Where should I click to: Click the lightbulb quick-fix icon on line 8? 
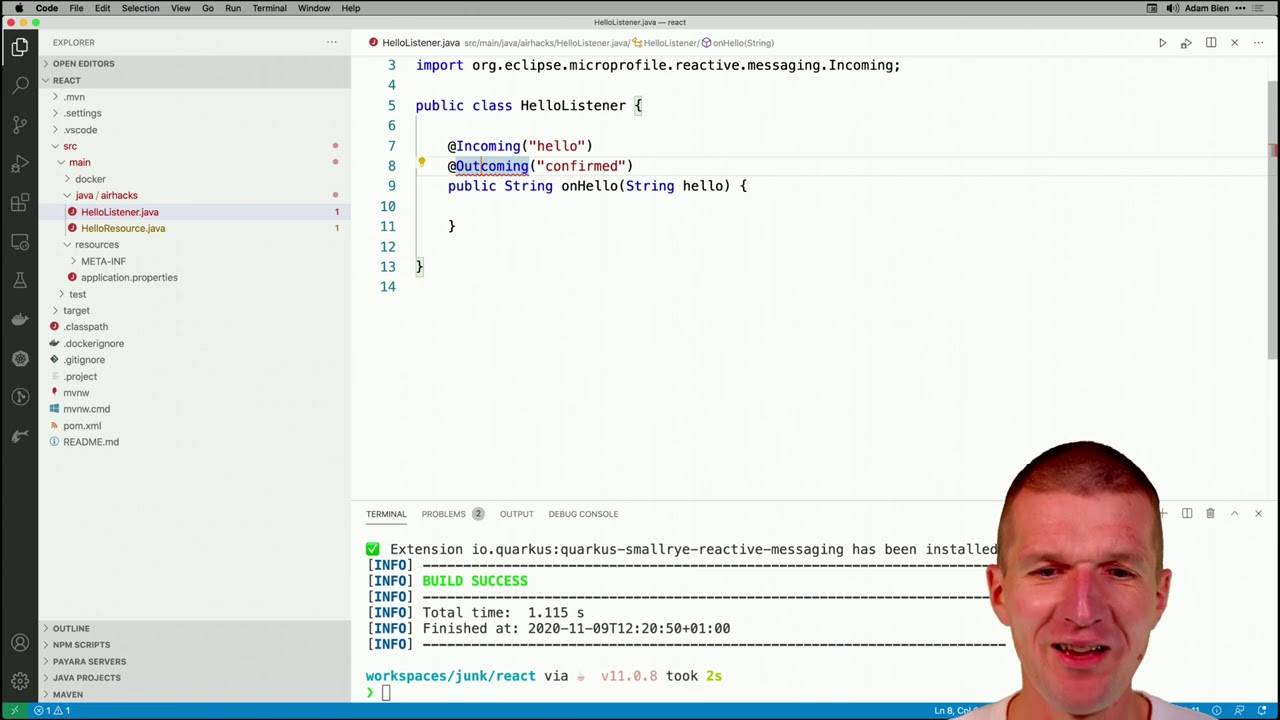[422, 163]
